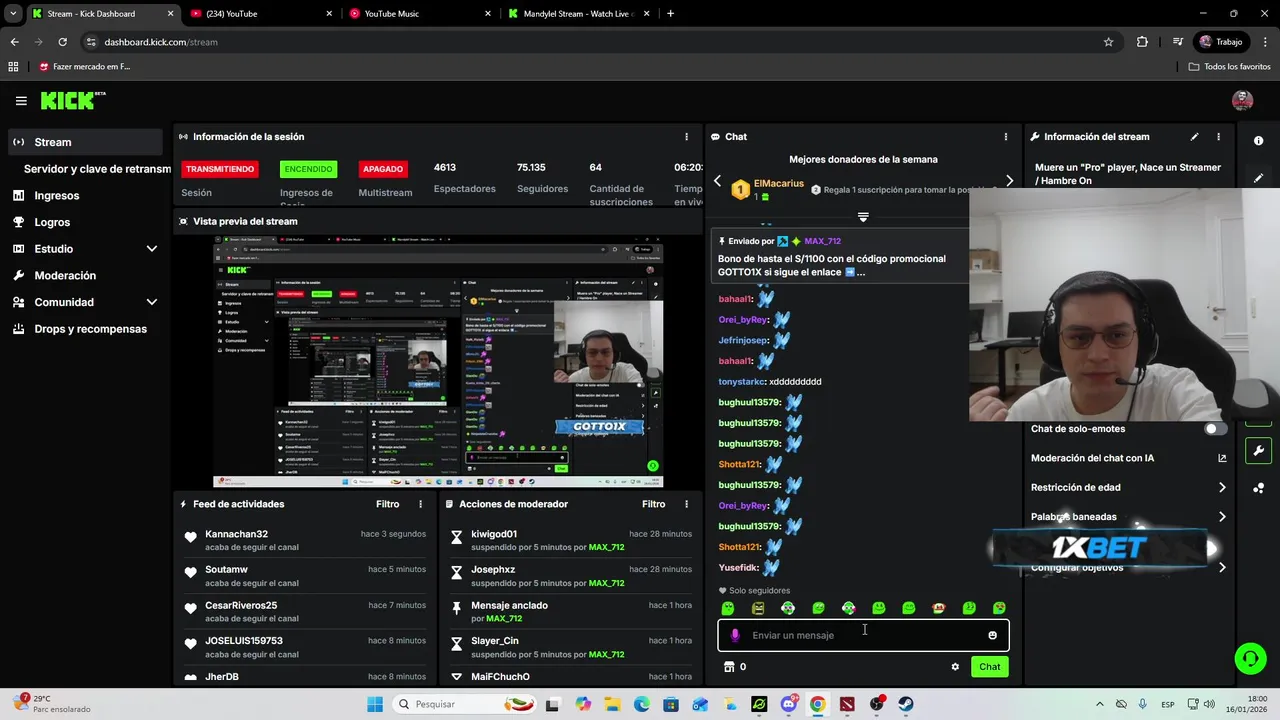Image resolution: width=1280 pixels, height=720 pixels.
Task: Click the ENCENDIDO status badge
Action: 308,169
